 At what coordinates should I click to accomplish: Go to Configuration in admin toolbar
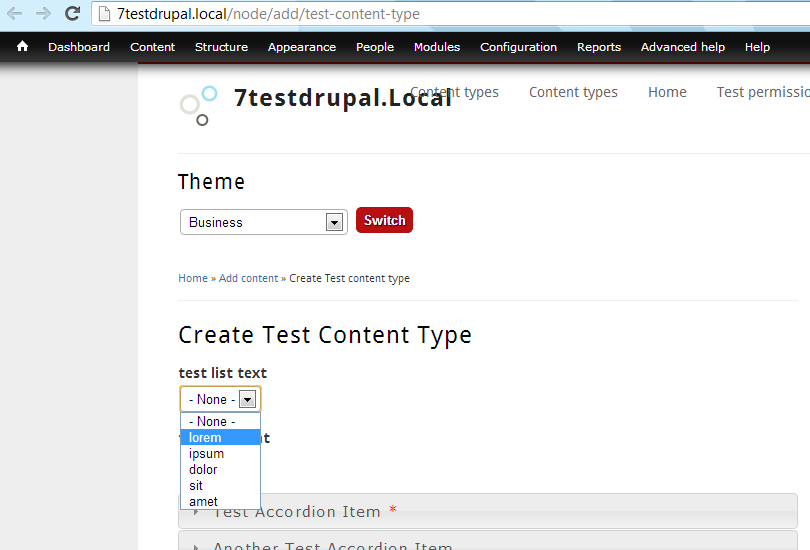coord(518,47)
